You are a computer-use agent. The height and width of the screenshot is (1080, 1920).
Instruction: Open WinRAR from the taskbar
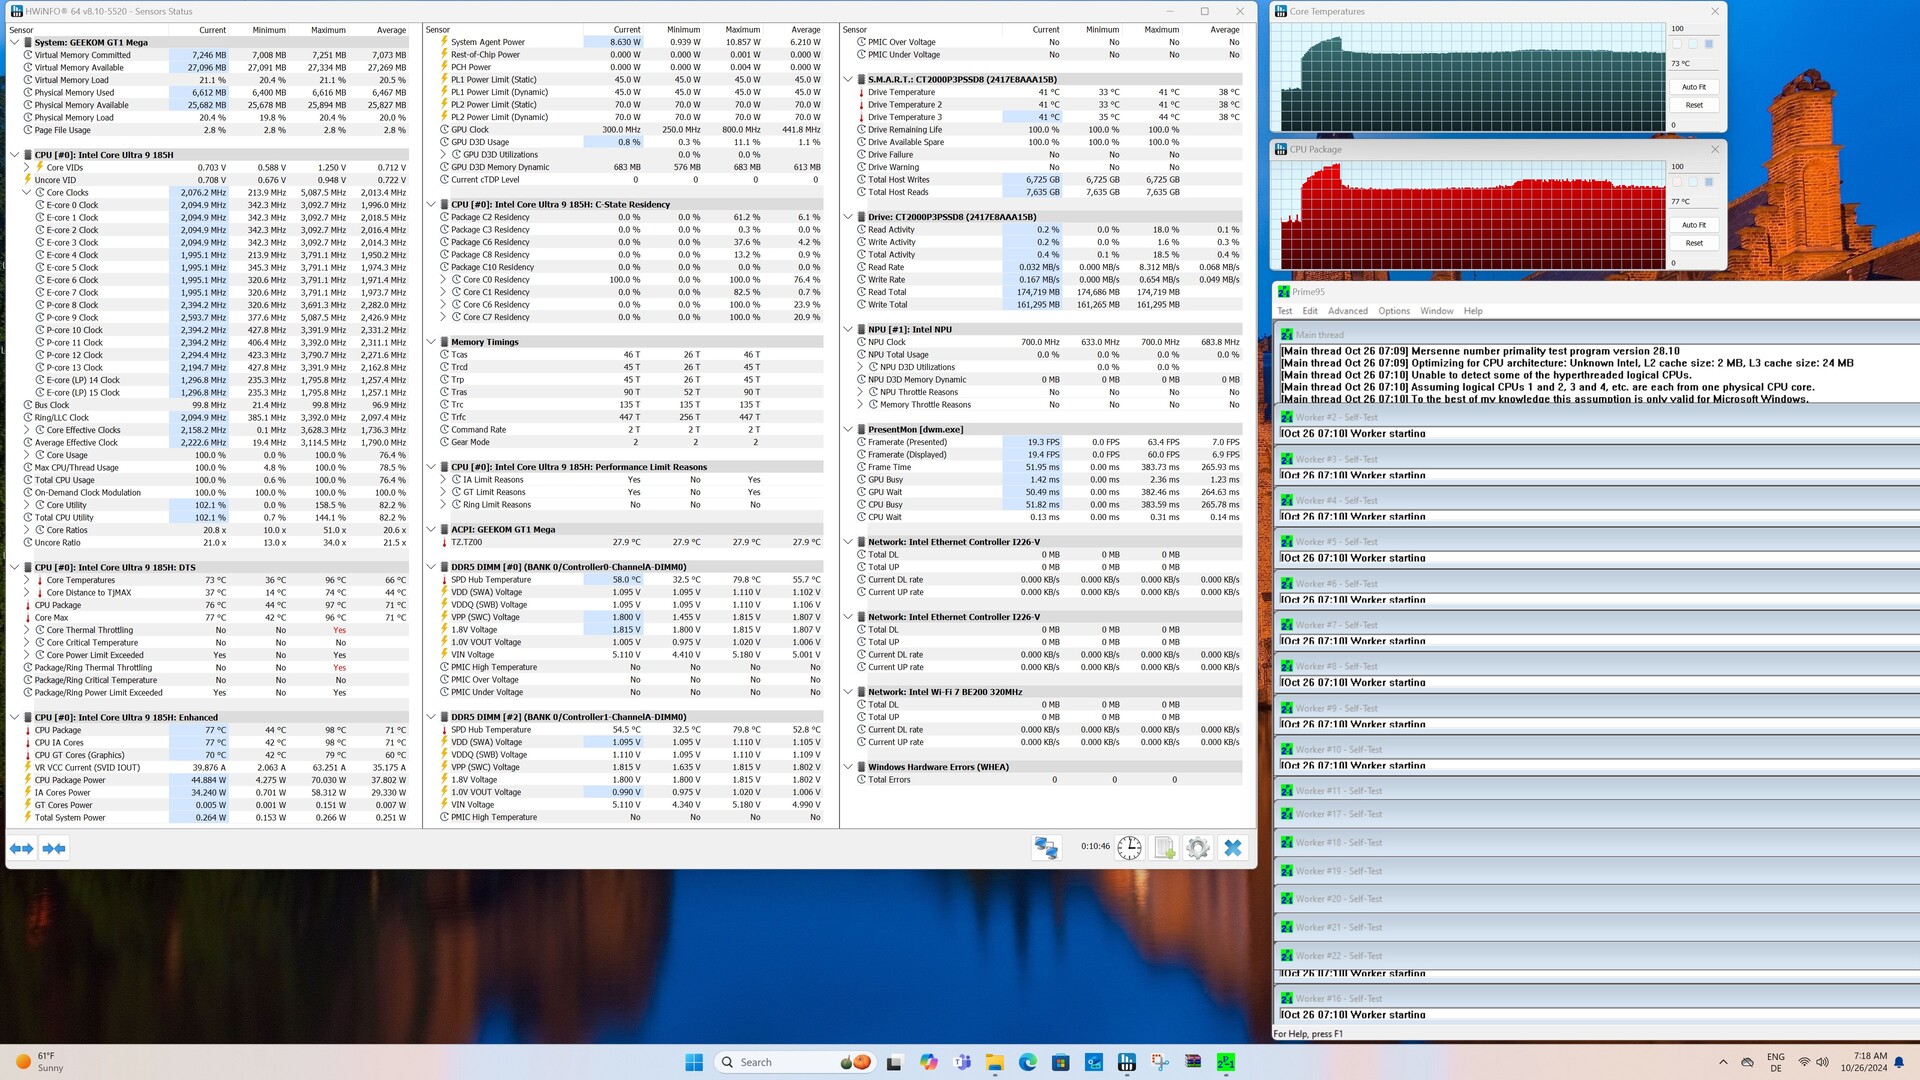point(1193,1062)
